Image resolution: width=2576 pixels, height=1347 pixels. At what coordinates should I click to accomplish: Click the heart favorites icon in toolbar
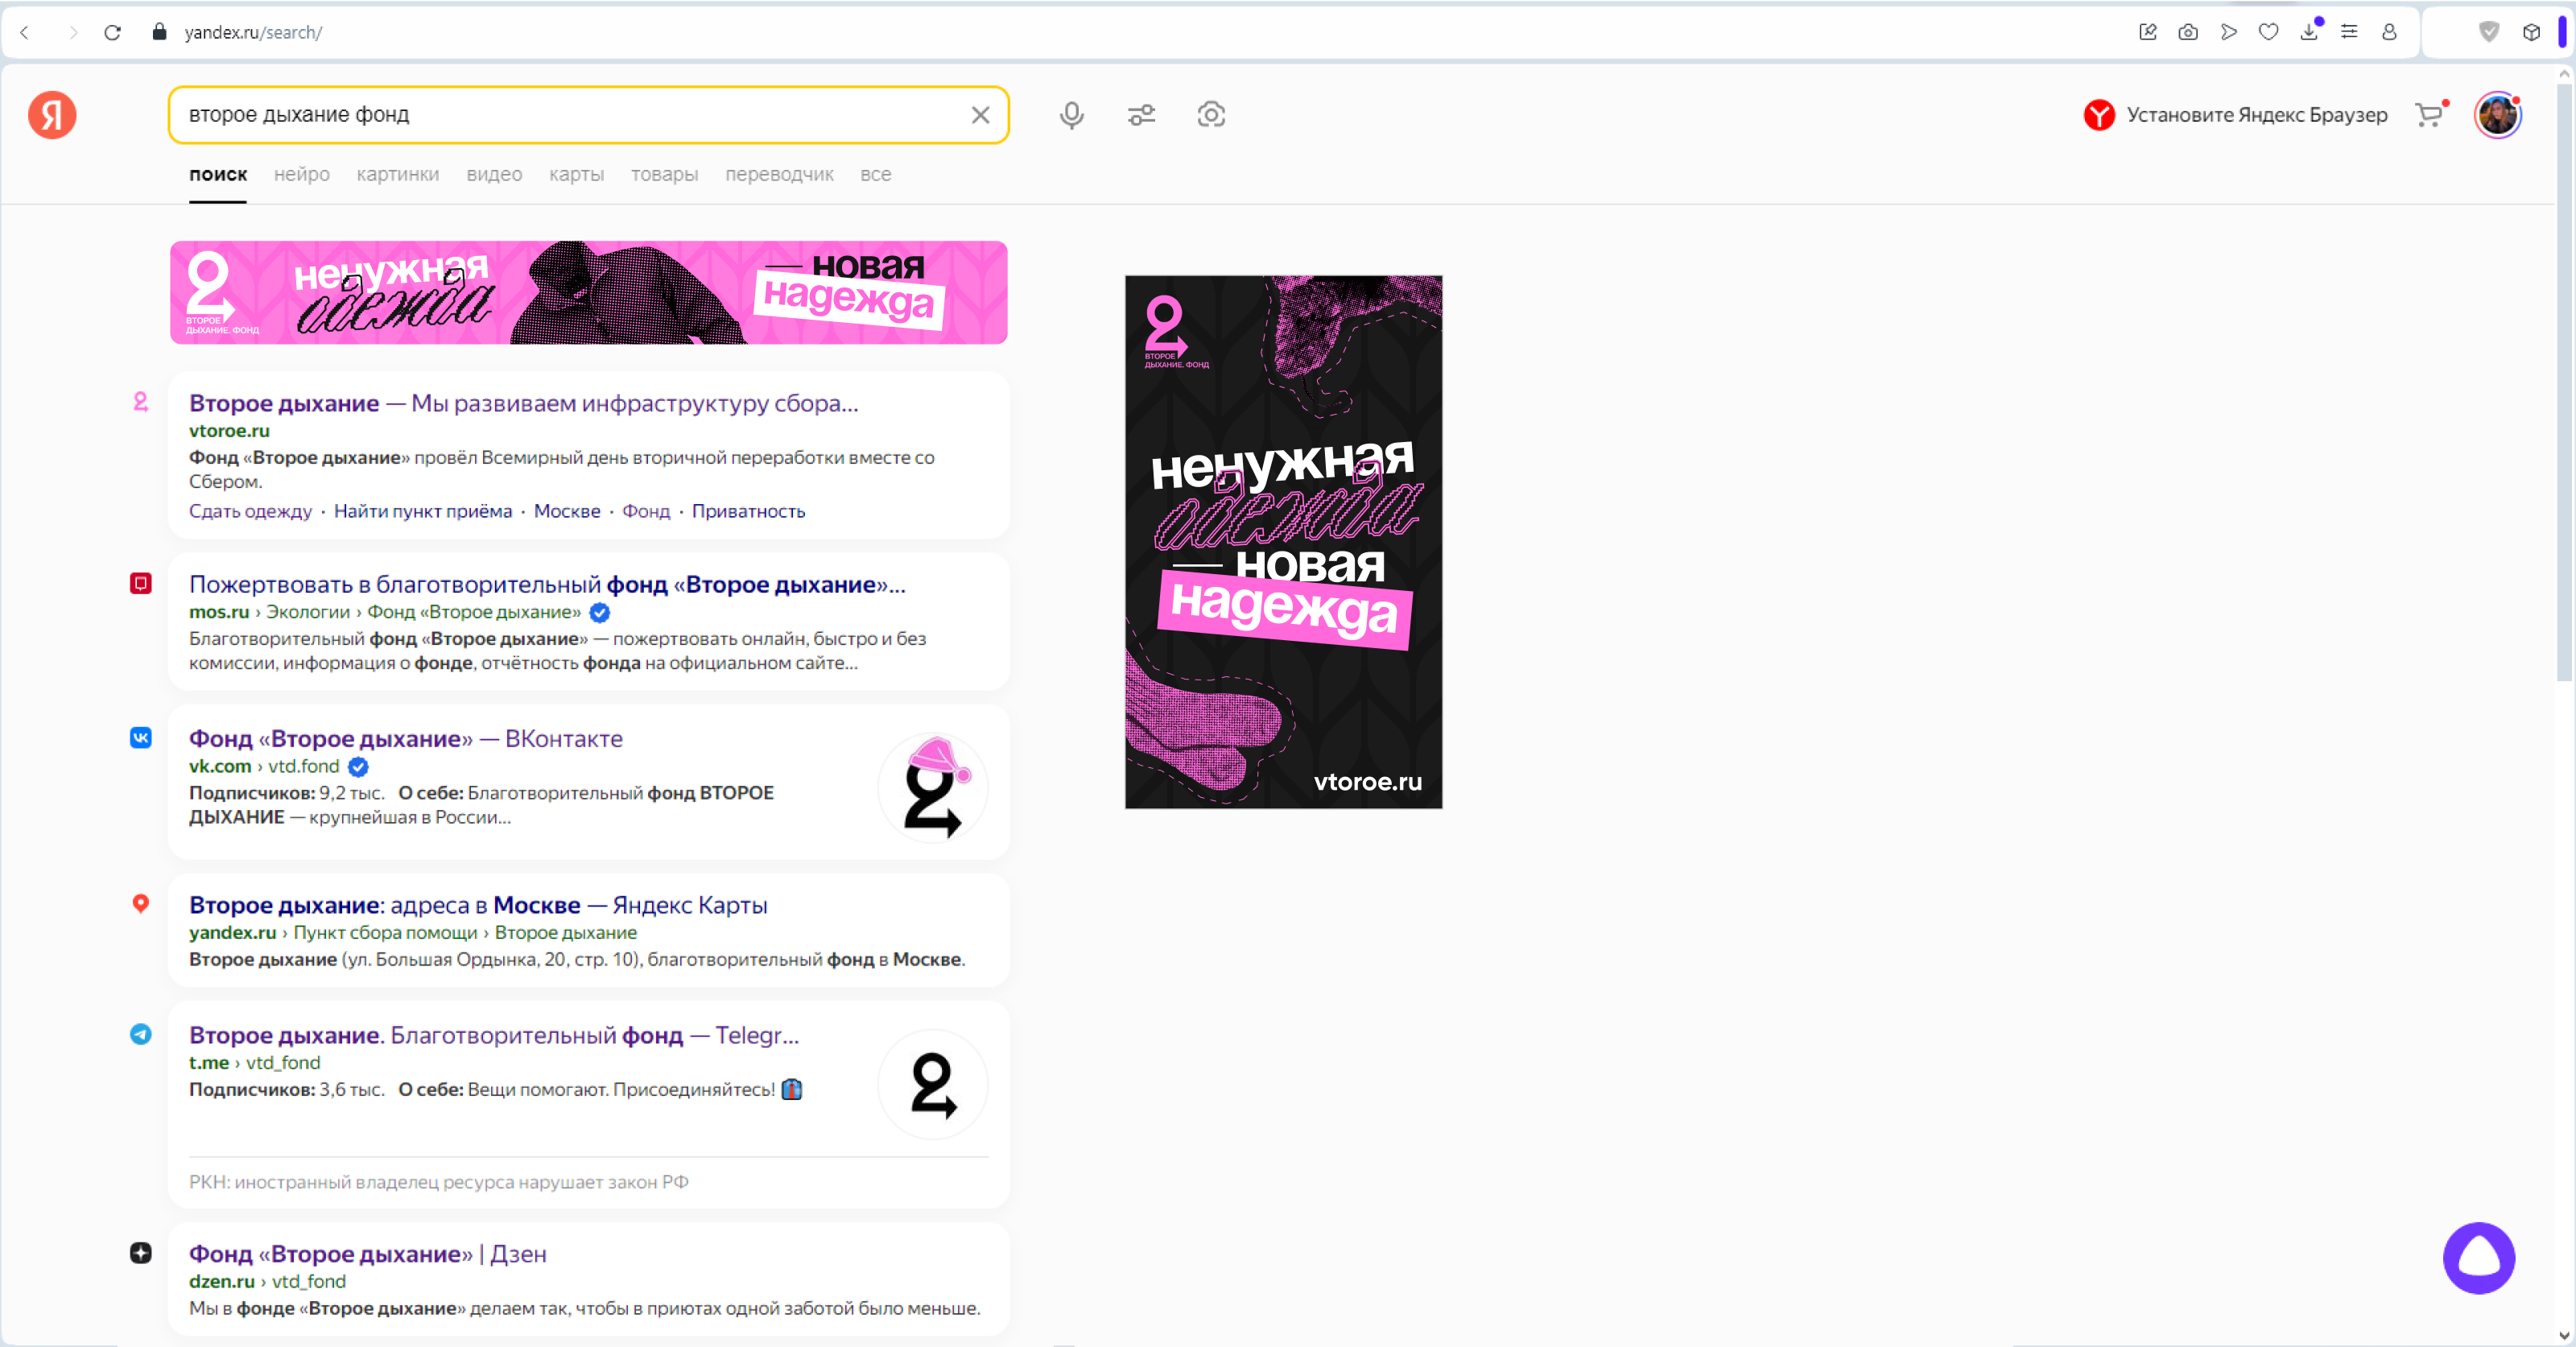coord(2268,32)
